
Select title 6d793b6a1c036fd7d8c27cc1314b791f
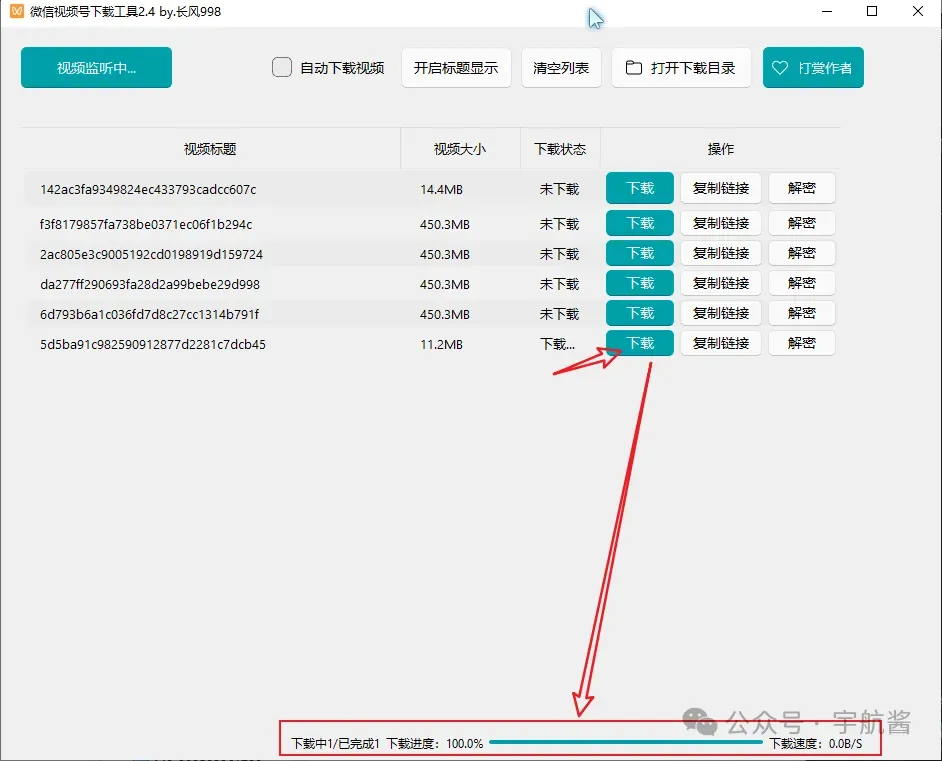click(150, 315)
